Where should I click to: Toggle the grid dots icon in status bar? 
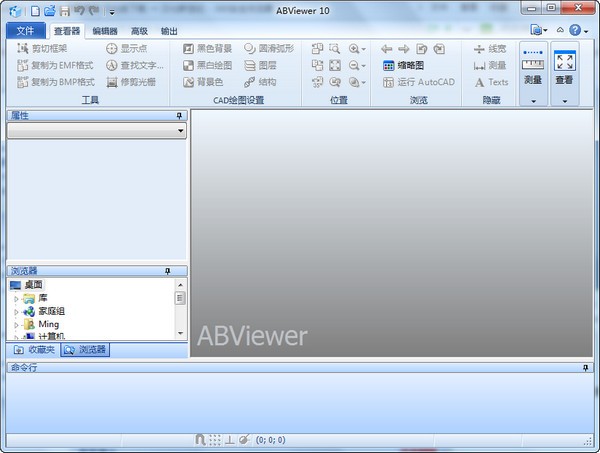pyautogui.click(x=214, y=439)
